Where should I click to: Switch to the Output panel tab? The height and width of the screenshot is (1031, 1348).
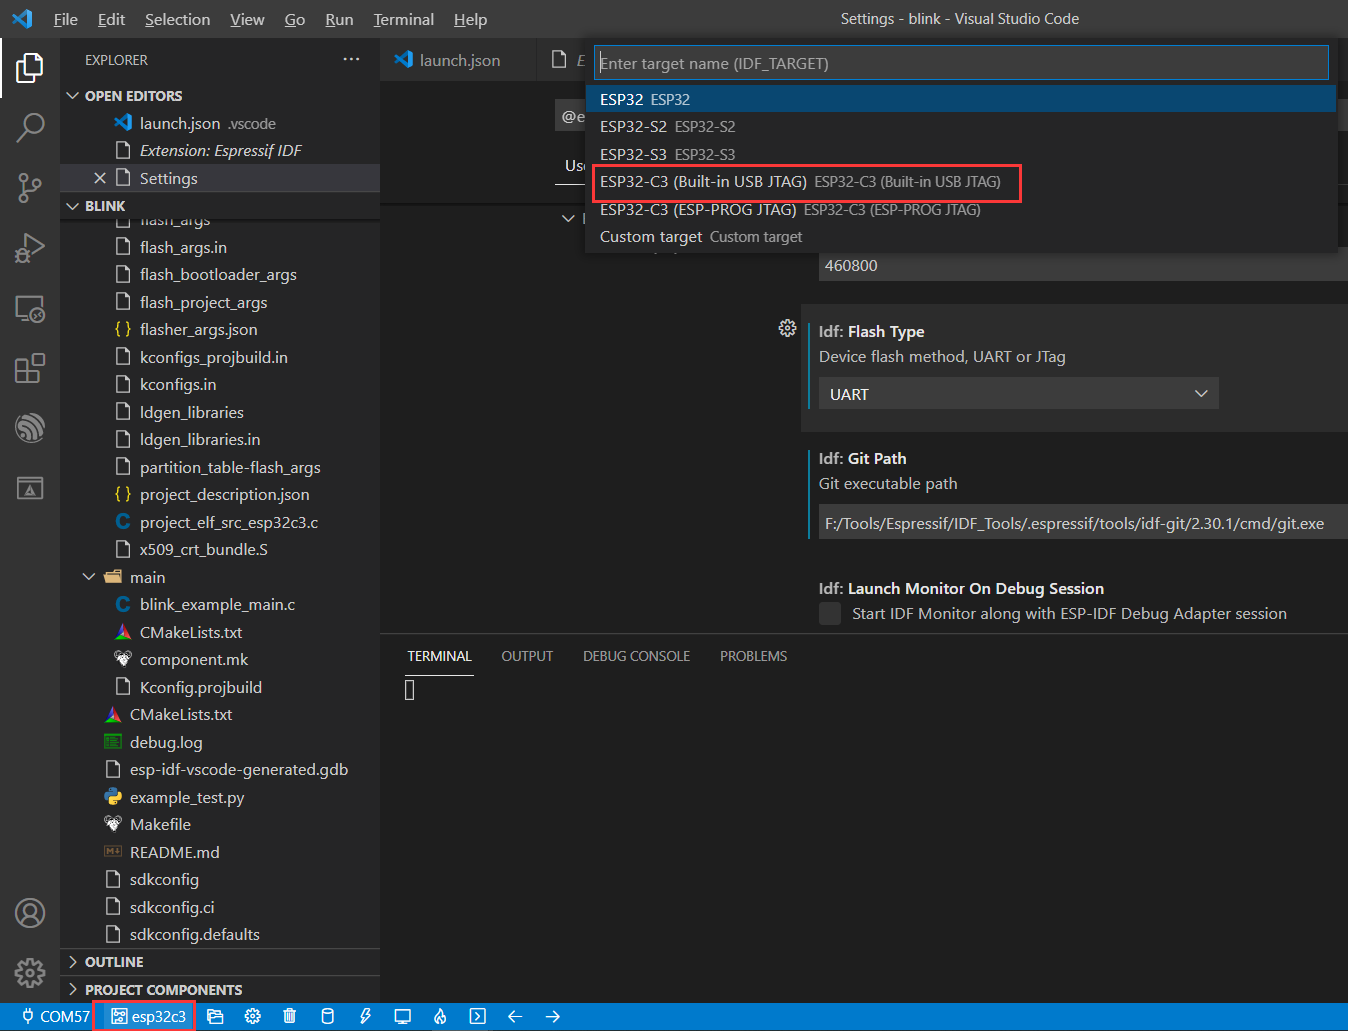pyautogui.click(x=527, y=656)
